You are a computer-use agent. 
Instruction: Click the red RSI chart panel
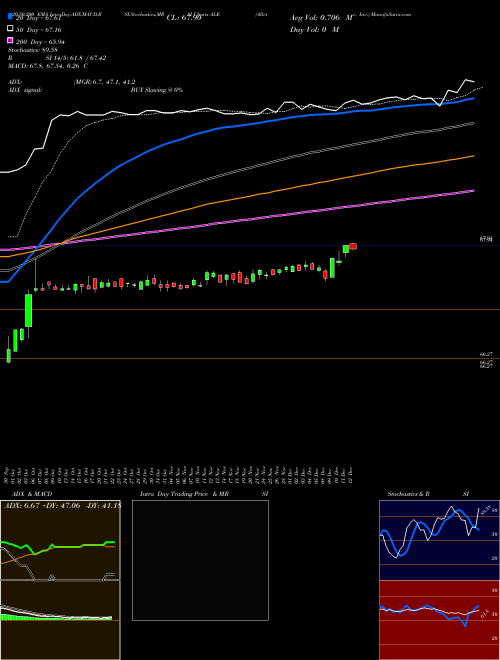pyautogui.click(x=439, y=620)
